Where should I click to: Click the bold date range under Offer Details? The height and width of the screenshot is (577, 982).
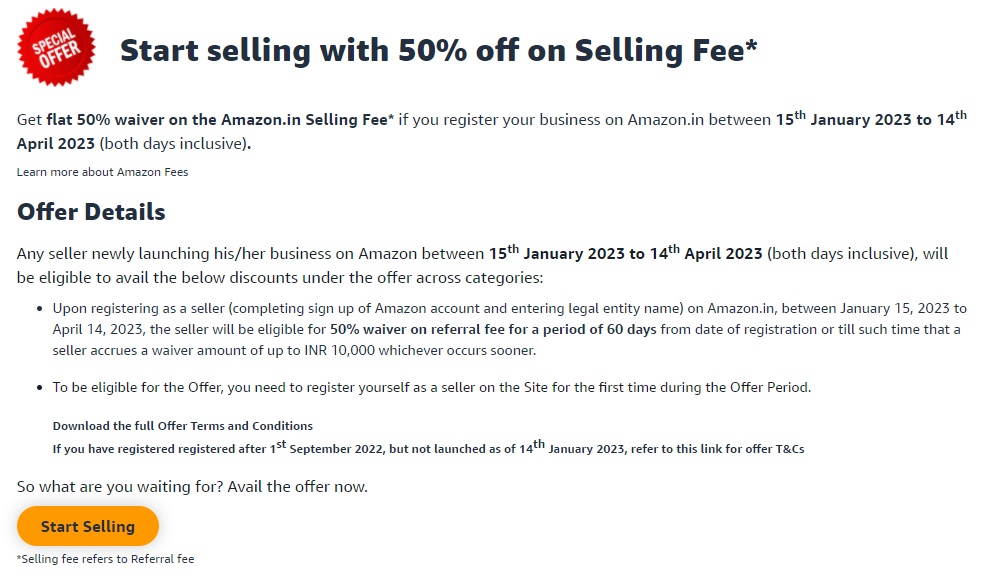click(x=625, y=254)
